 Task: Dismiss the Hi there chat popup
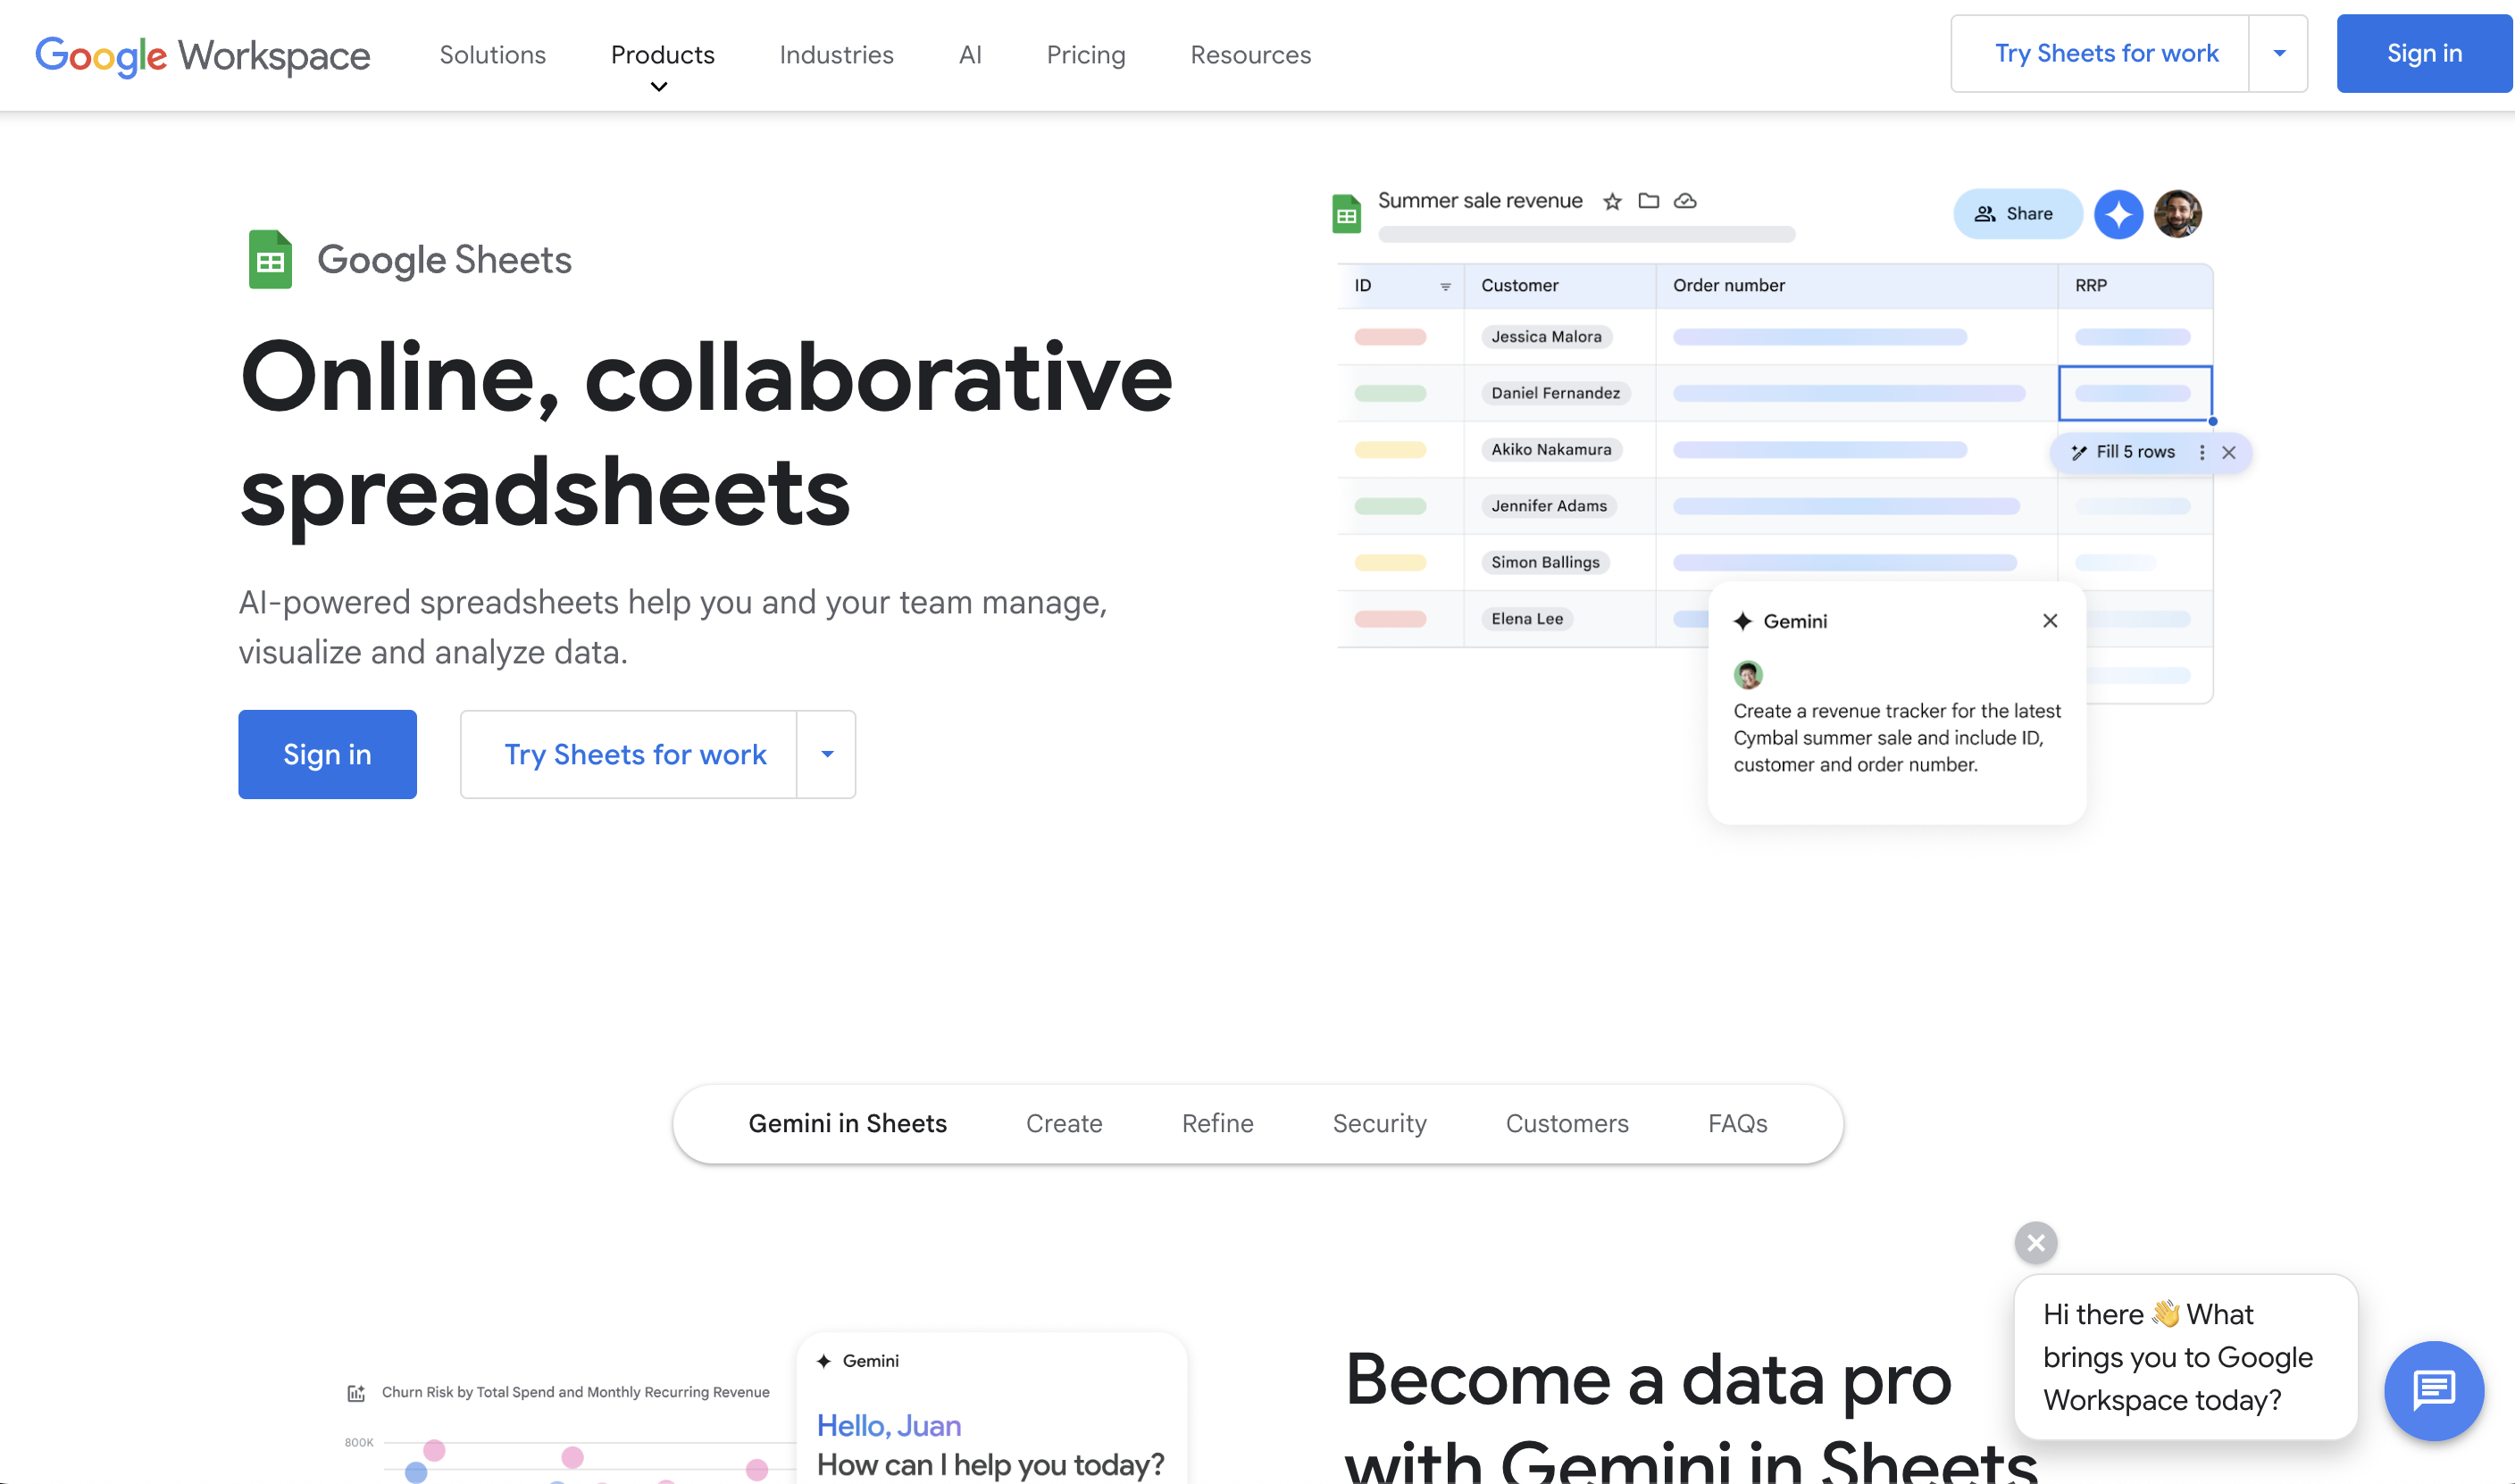click(2035, 1243)
